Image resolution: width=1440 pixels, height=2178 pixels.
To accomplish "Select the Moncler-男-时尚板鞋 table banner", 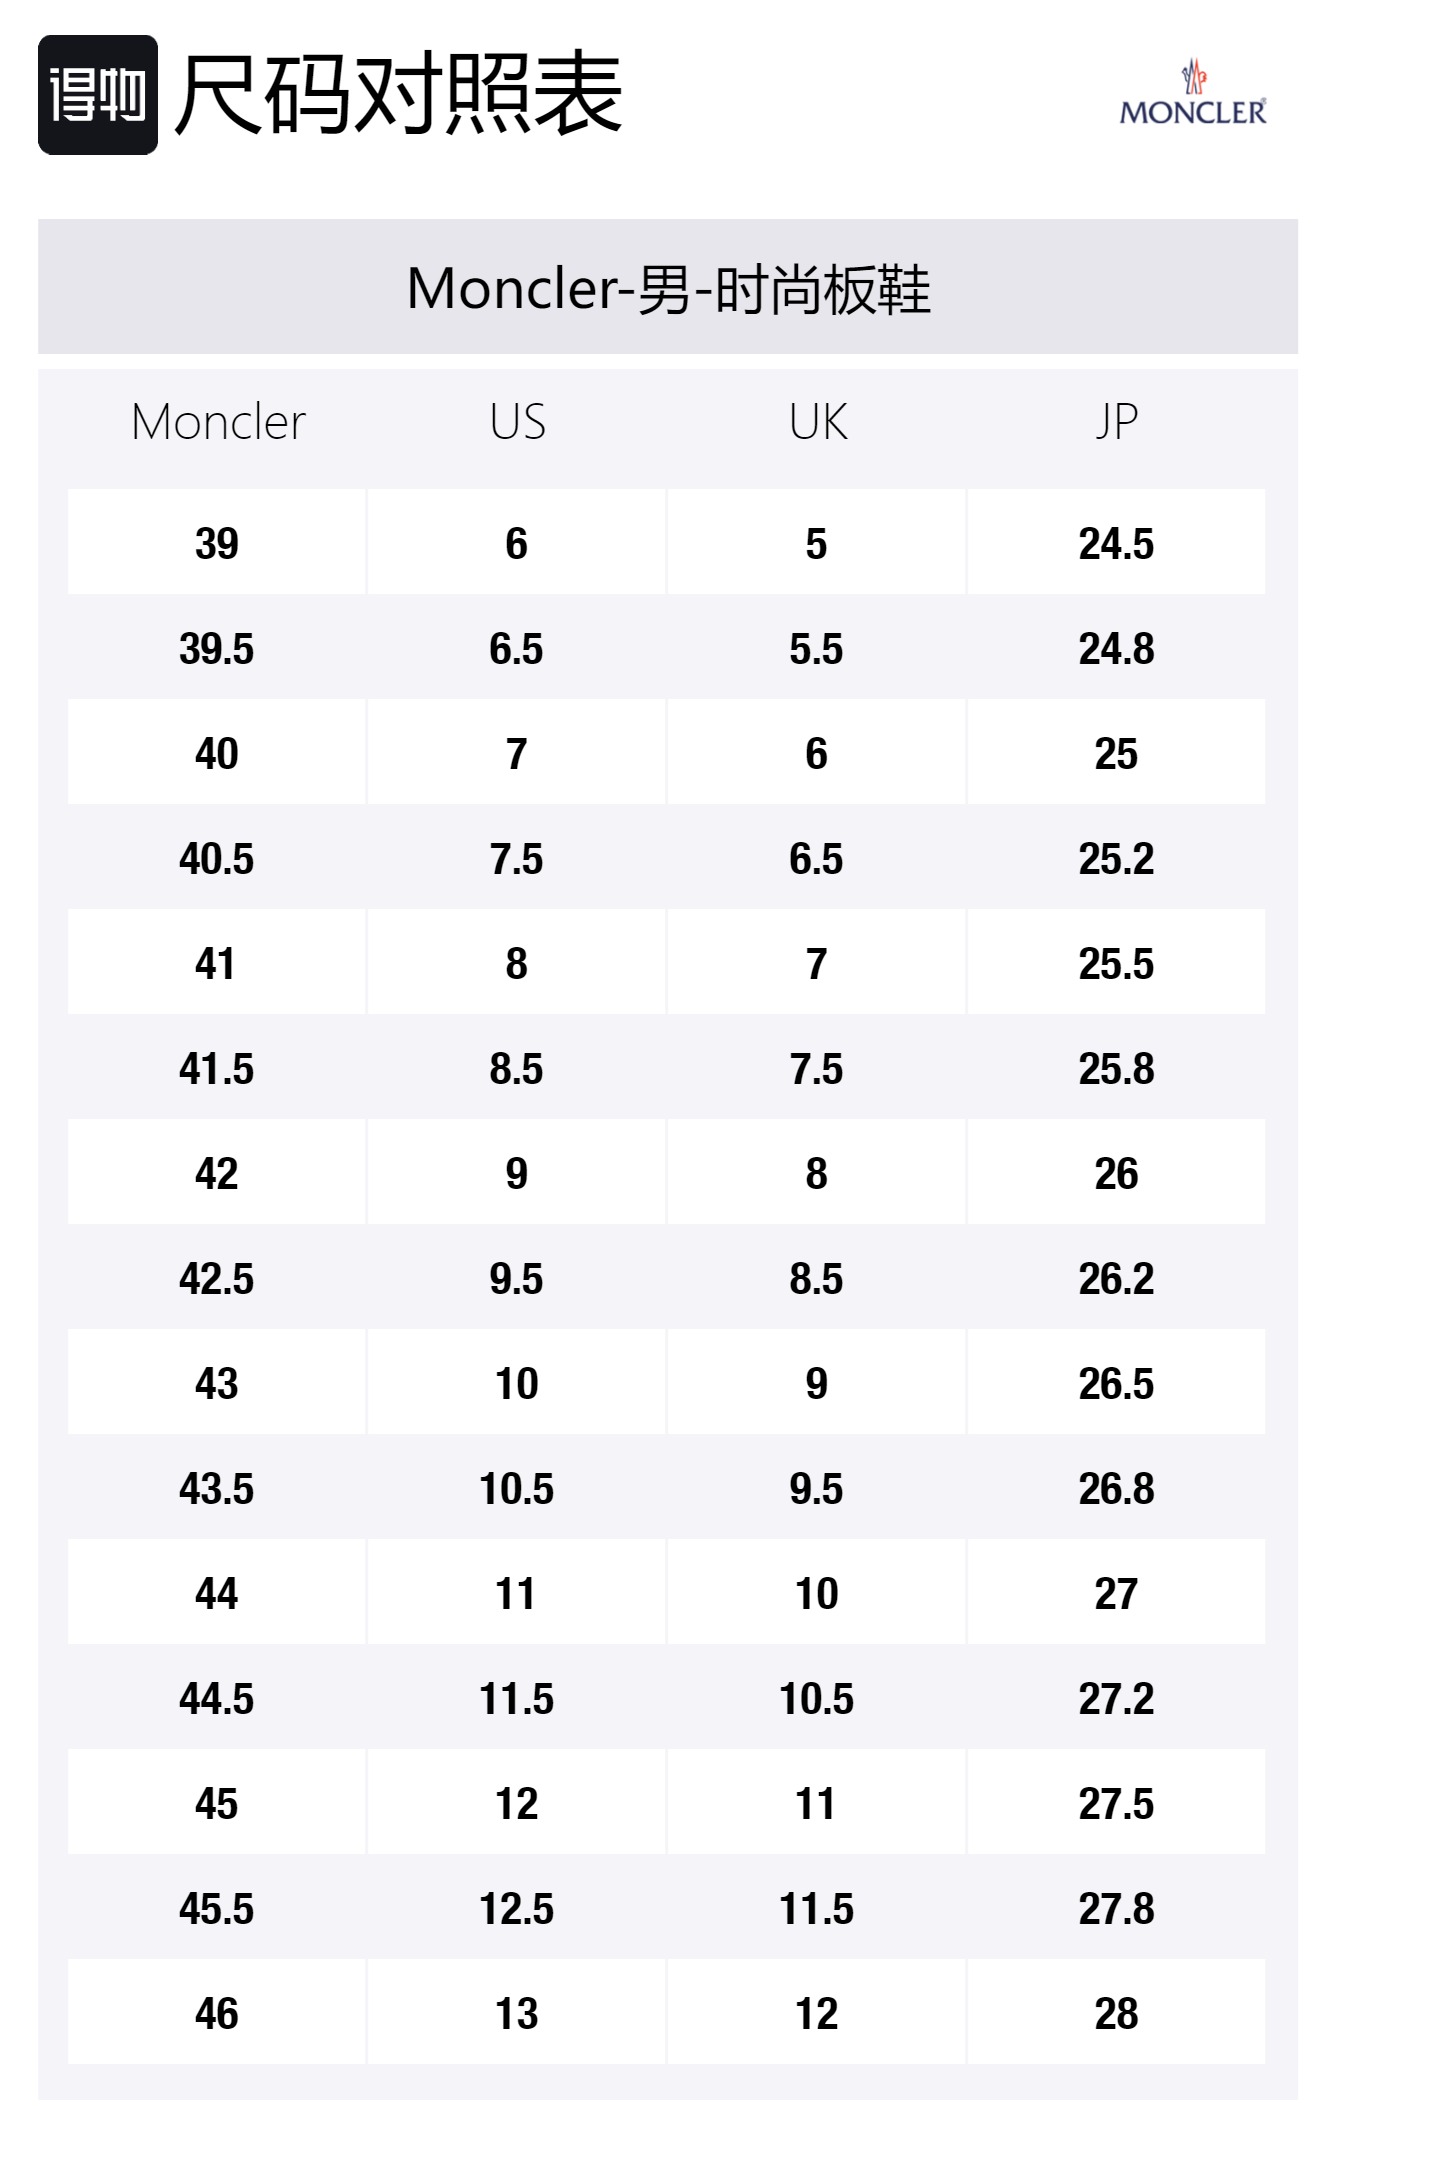I will click(668, 288).
